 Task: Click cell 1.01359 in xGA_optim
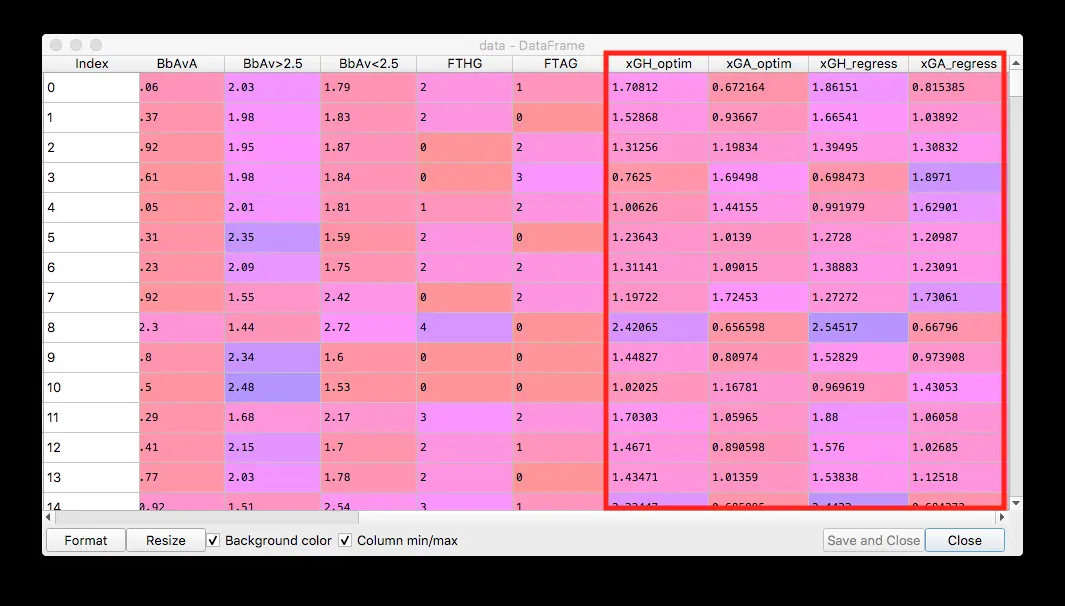(759, 478)
